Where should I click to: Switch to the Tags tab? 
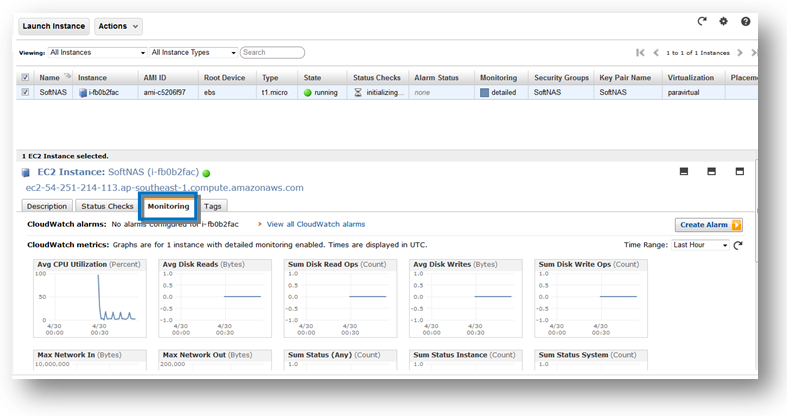point(213,206)
